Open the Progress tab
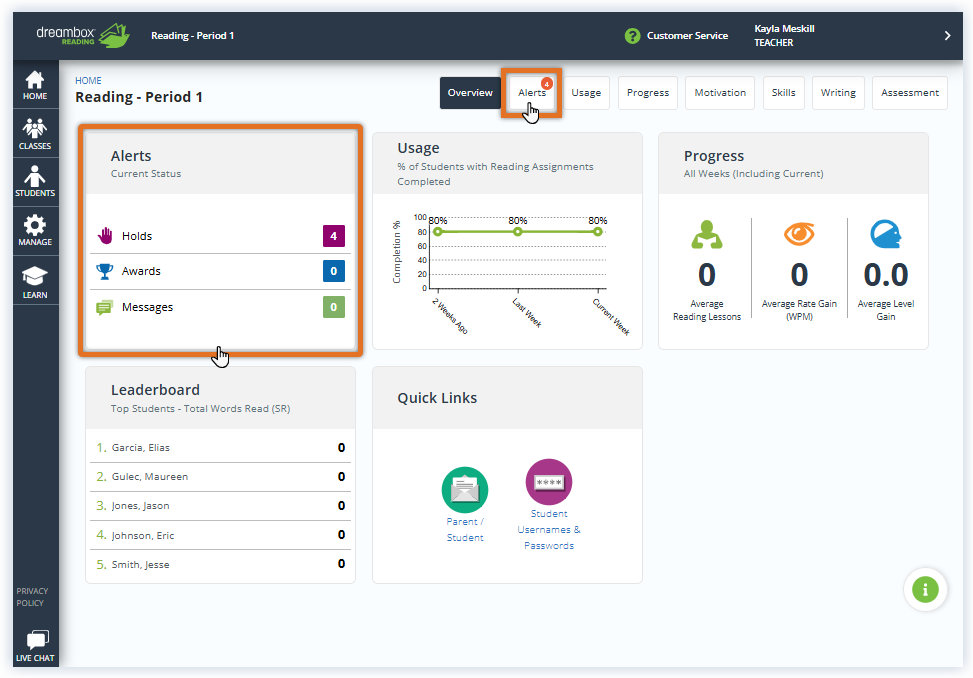 coord(647,92)
